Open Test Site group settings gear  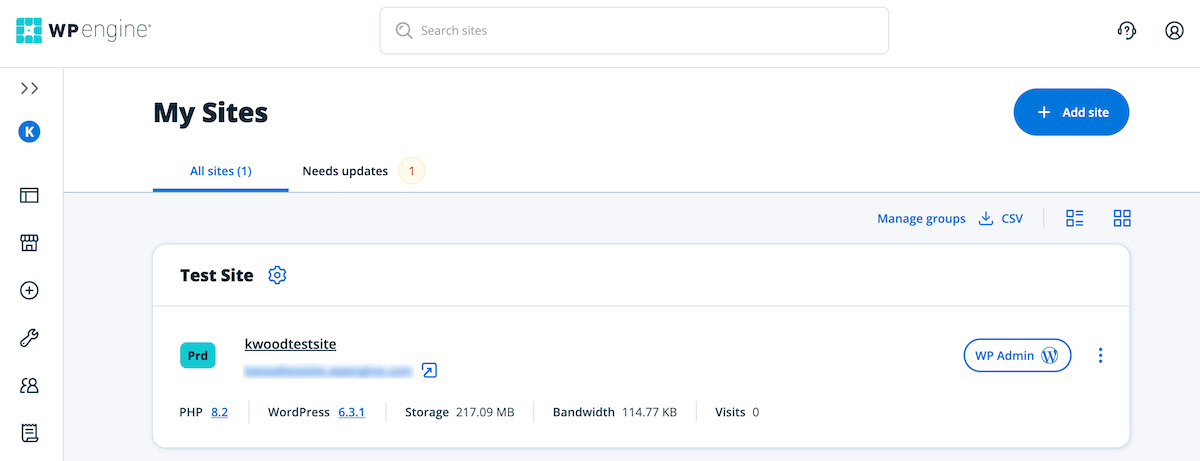[x=278, y=275]
